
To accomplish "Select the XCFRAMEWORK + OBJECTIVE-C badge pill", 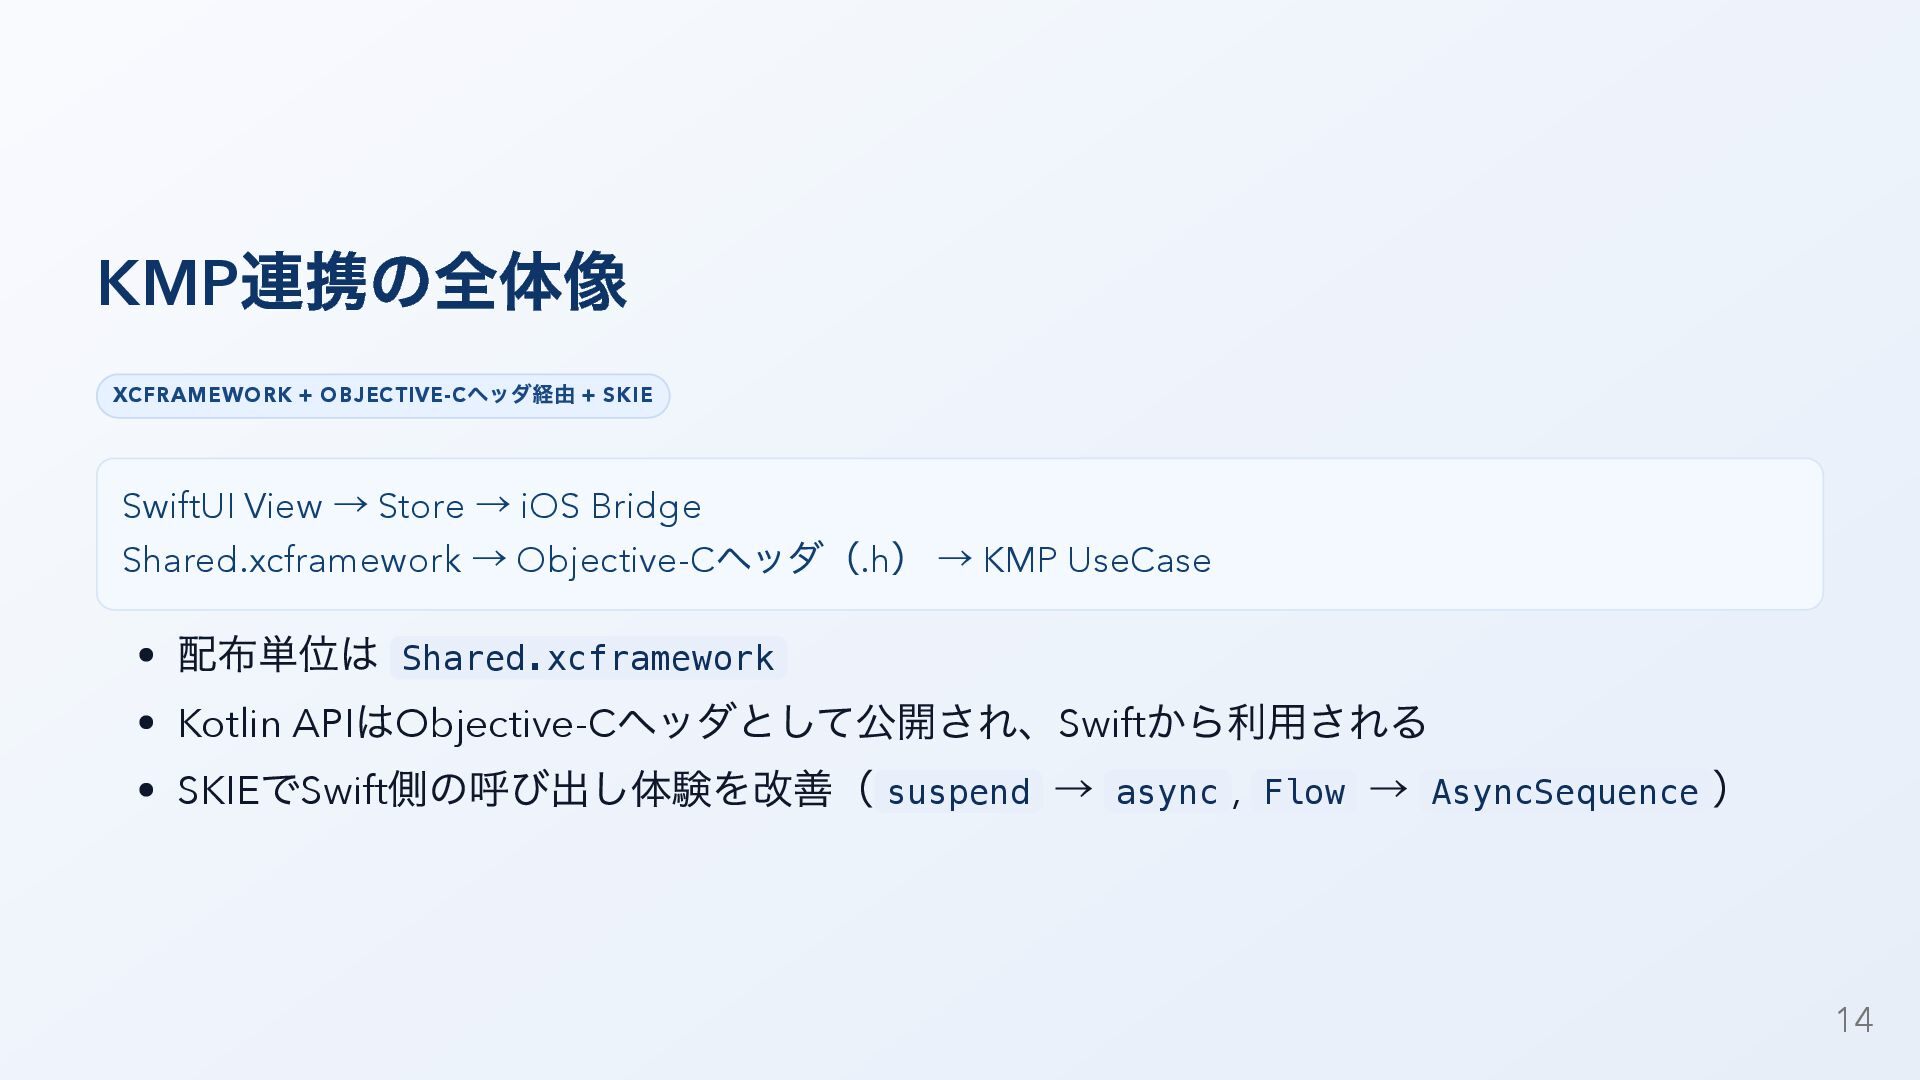I will pyautogui.click(x=383, y=395).
